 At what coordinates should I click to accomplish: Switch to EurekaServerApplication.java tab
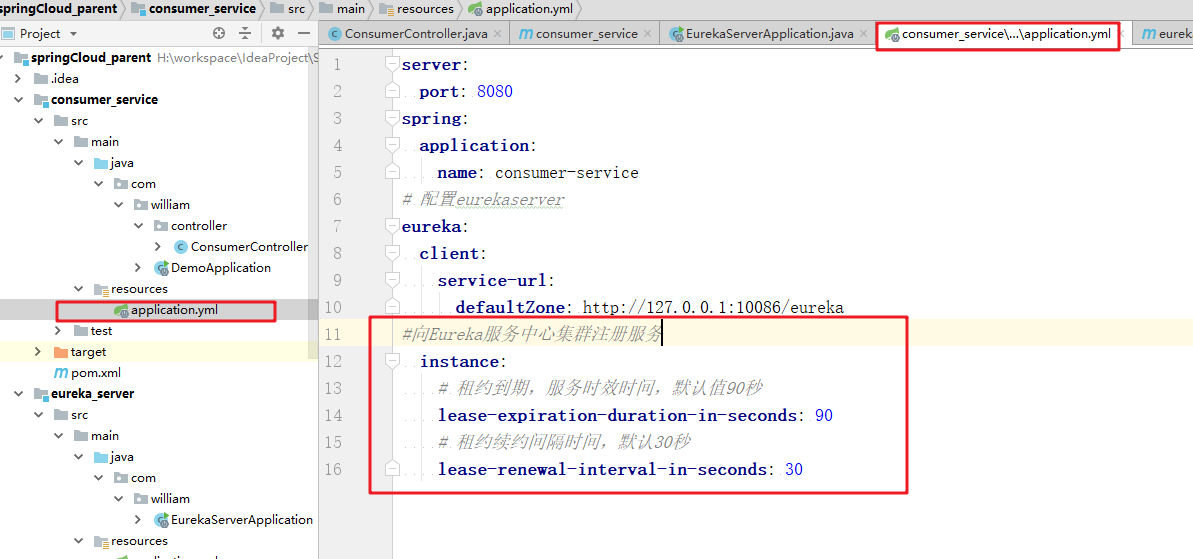tap(769, 33)
